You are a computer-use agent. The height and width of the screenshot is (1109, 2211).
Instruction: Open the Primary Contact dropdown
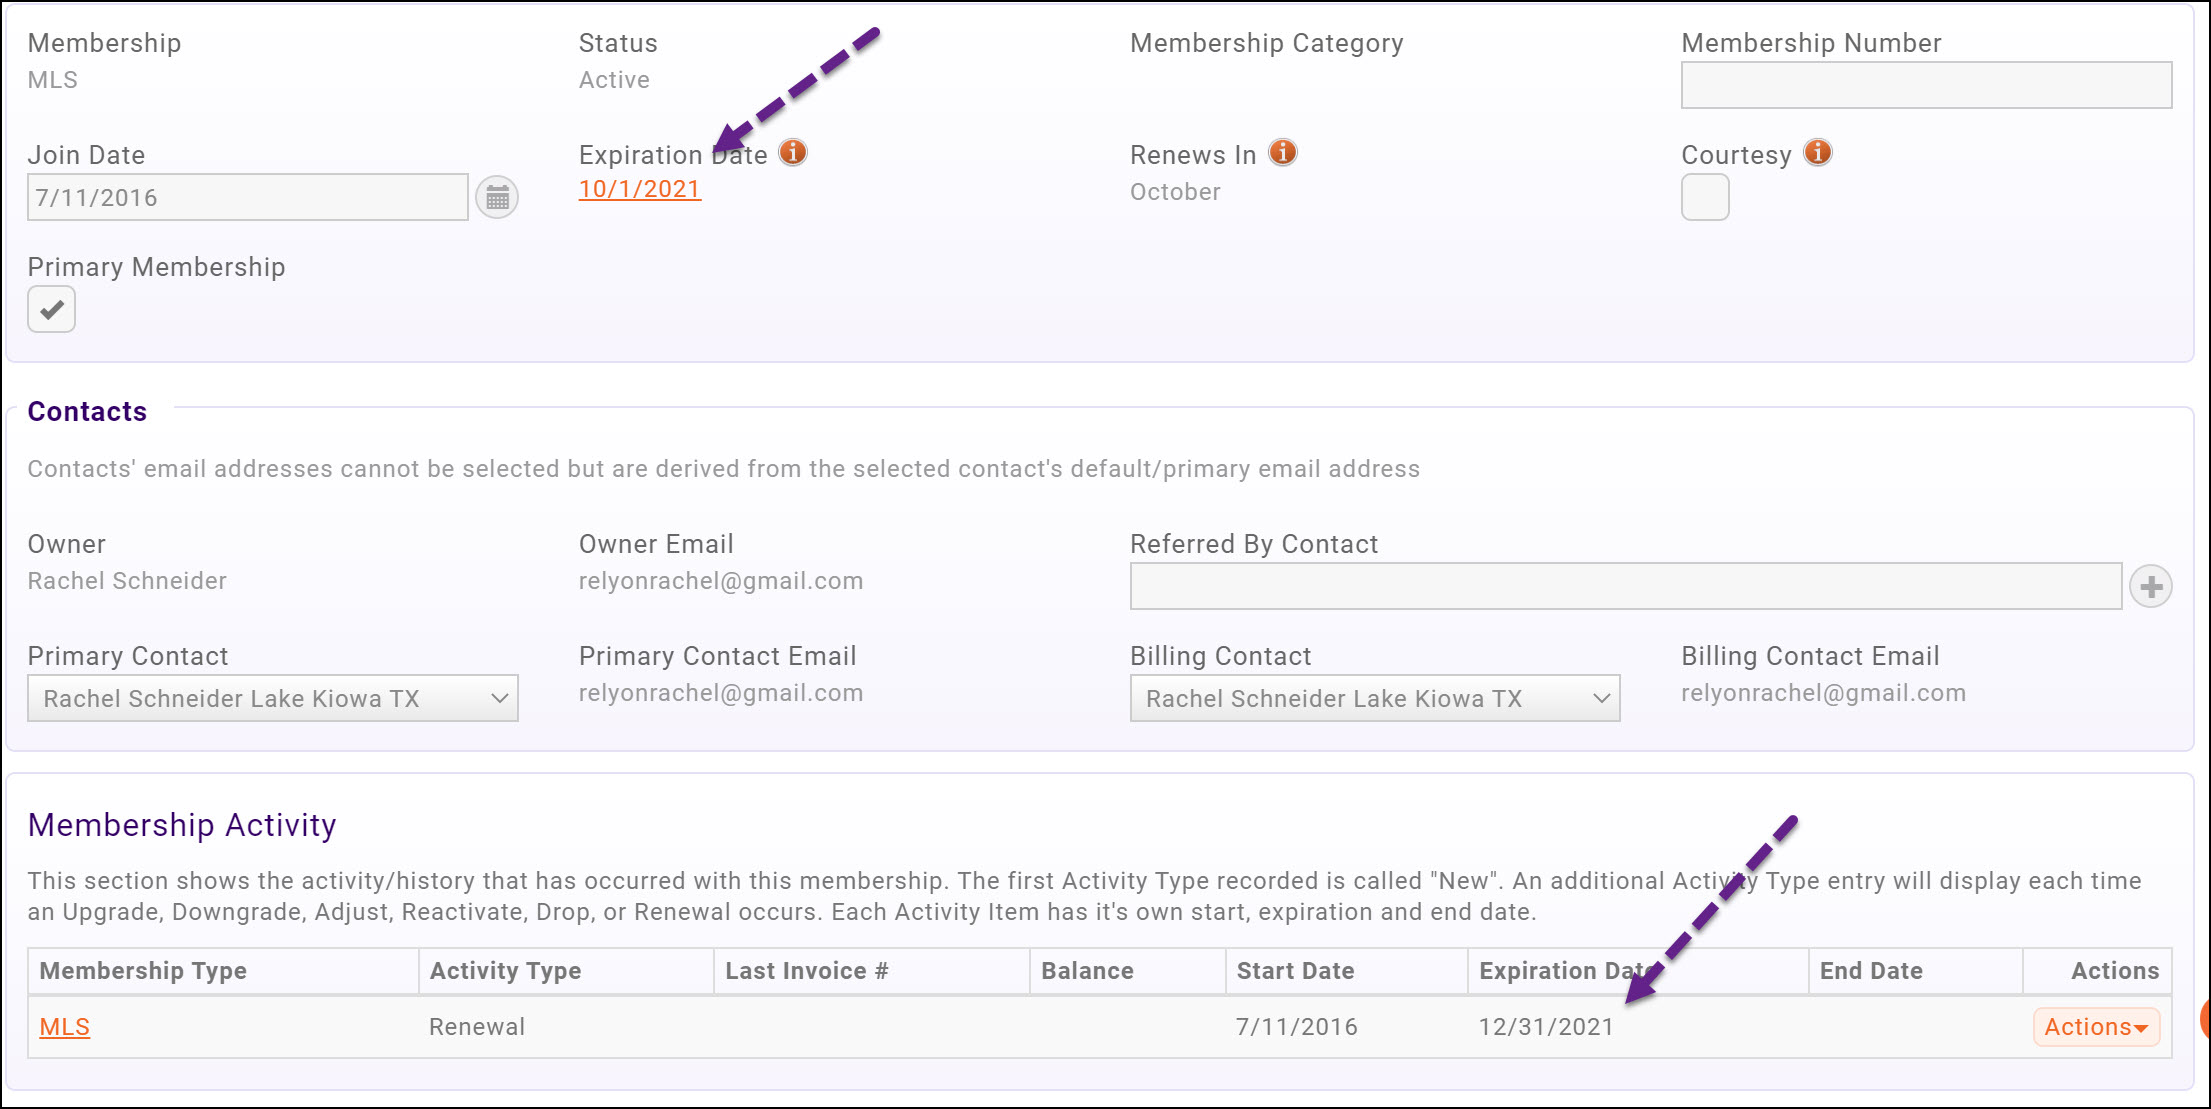click(273, 698)
